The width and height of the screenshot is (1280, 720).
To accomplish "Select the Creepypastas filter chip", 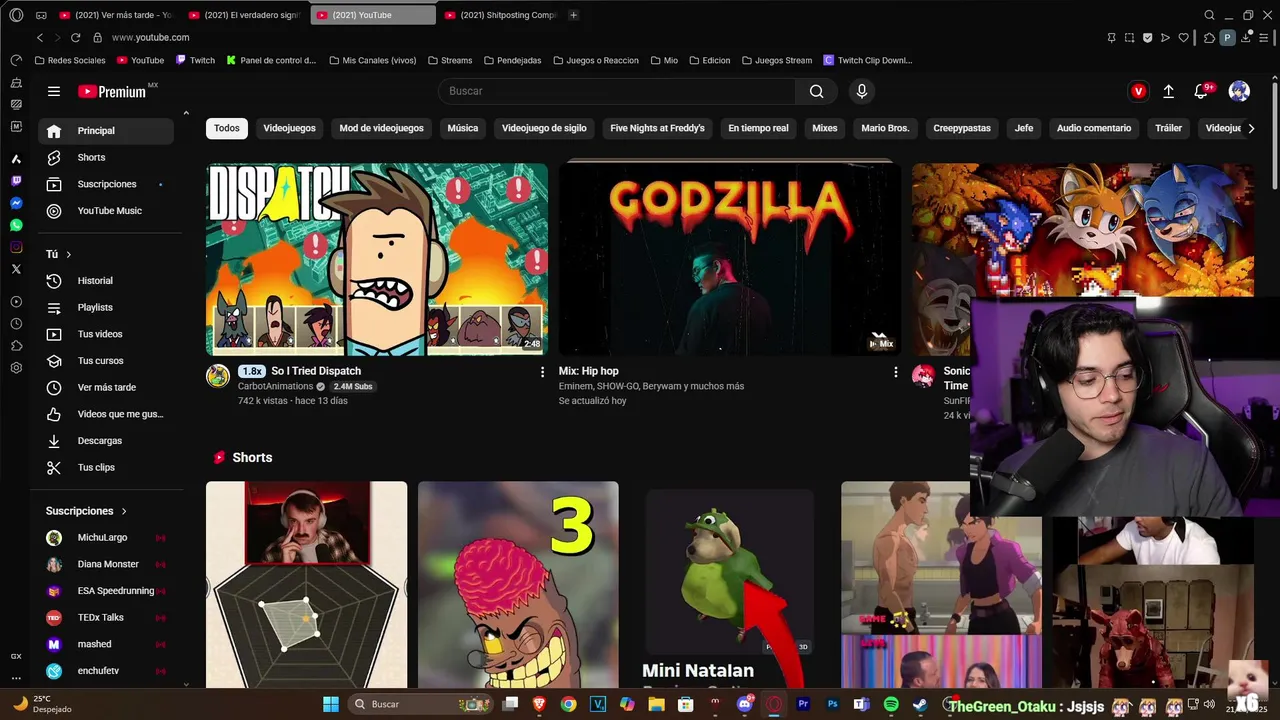I will coord(962,128).
